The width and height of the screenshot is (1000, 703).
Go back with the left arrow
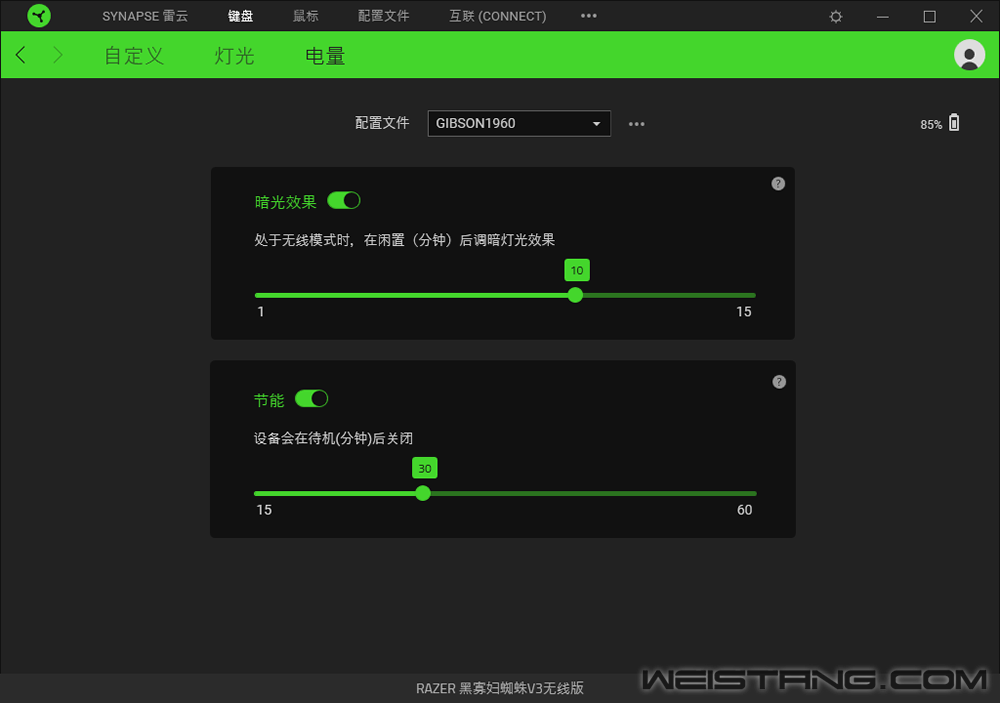point(20,55)
